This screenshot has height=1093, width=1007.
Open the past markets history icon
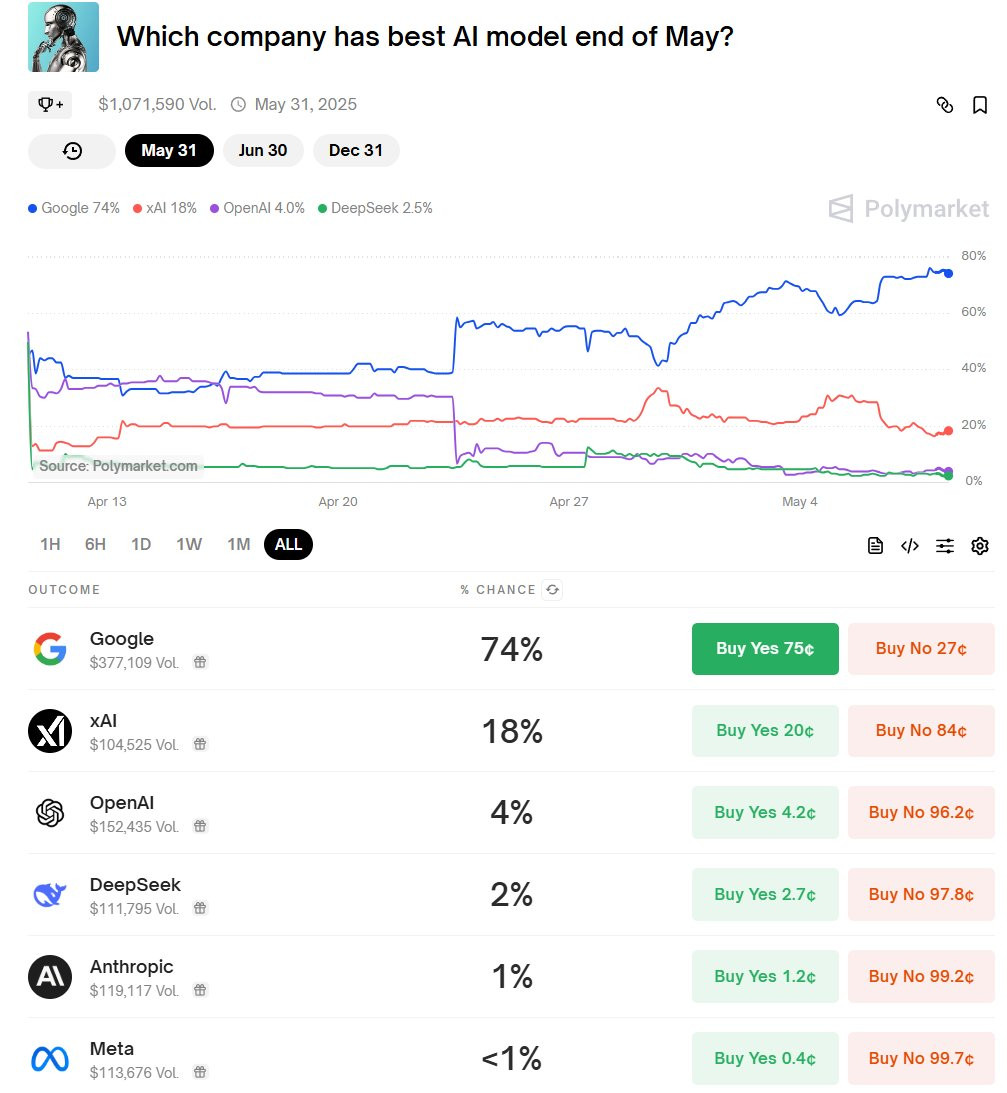coord(72,151)
